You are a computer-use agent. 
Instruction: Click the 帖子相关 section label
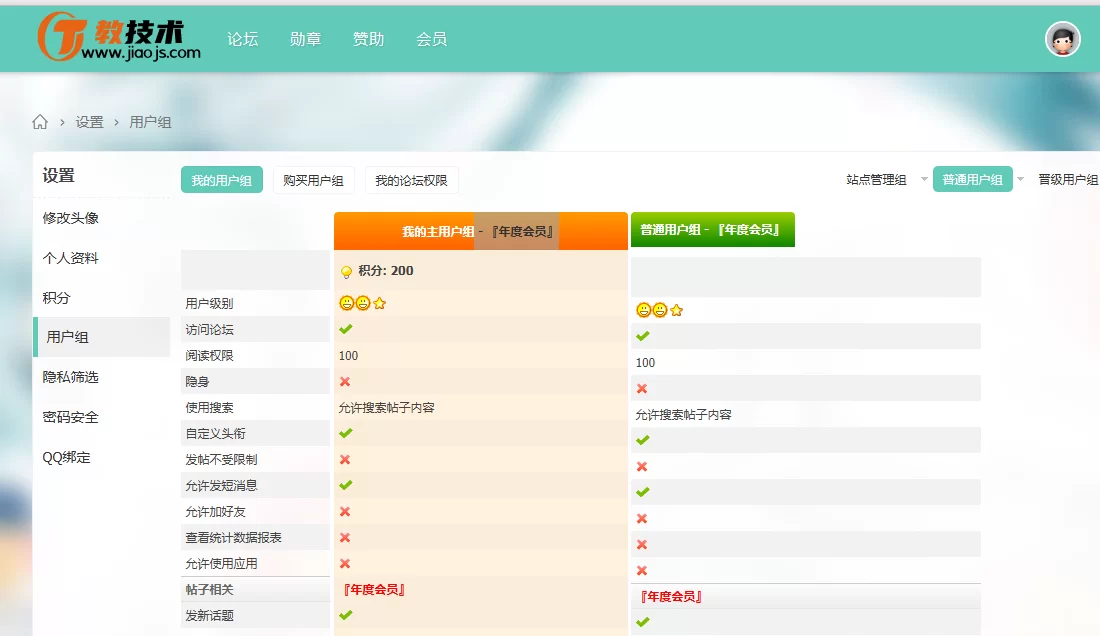pyautogui.click(x=209, y=590)
